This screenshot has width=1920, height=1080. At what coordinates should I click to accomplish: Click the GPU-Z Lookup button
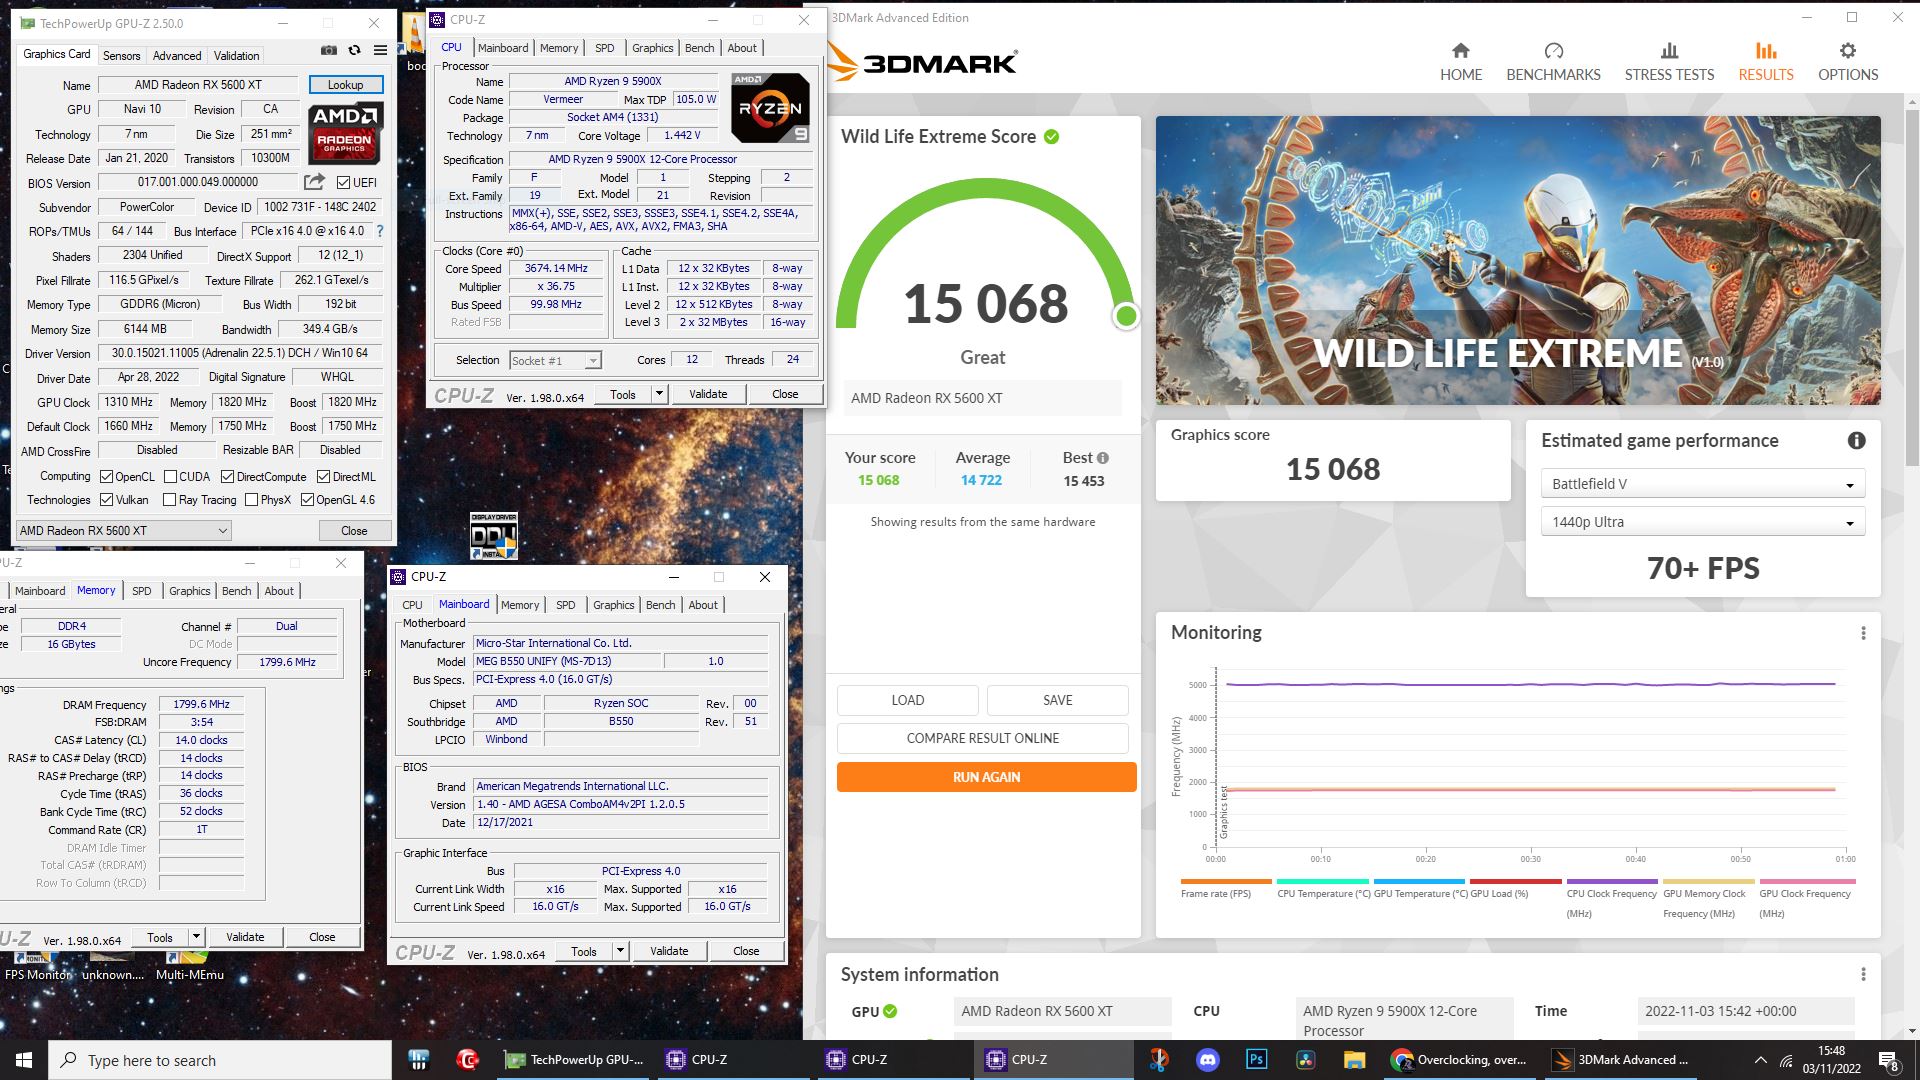pos(345,85)
